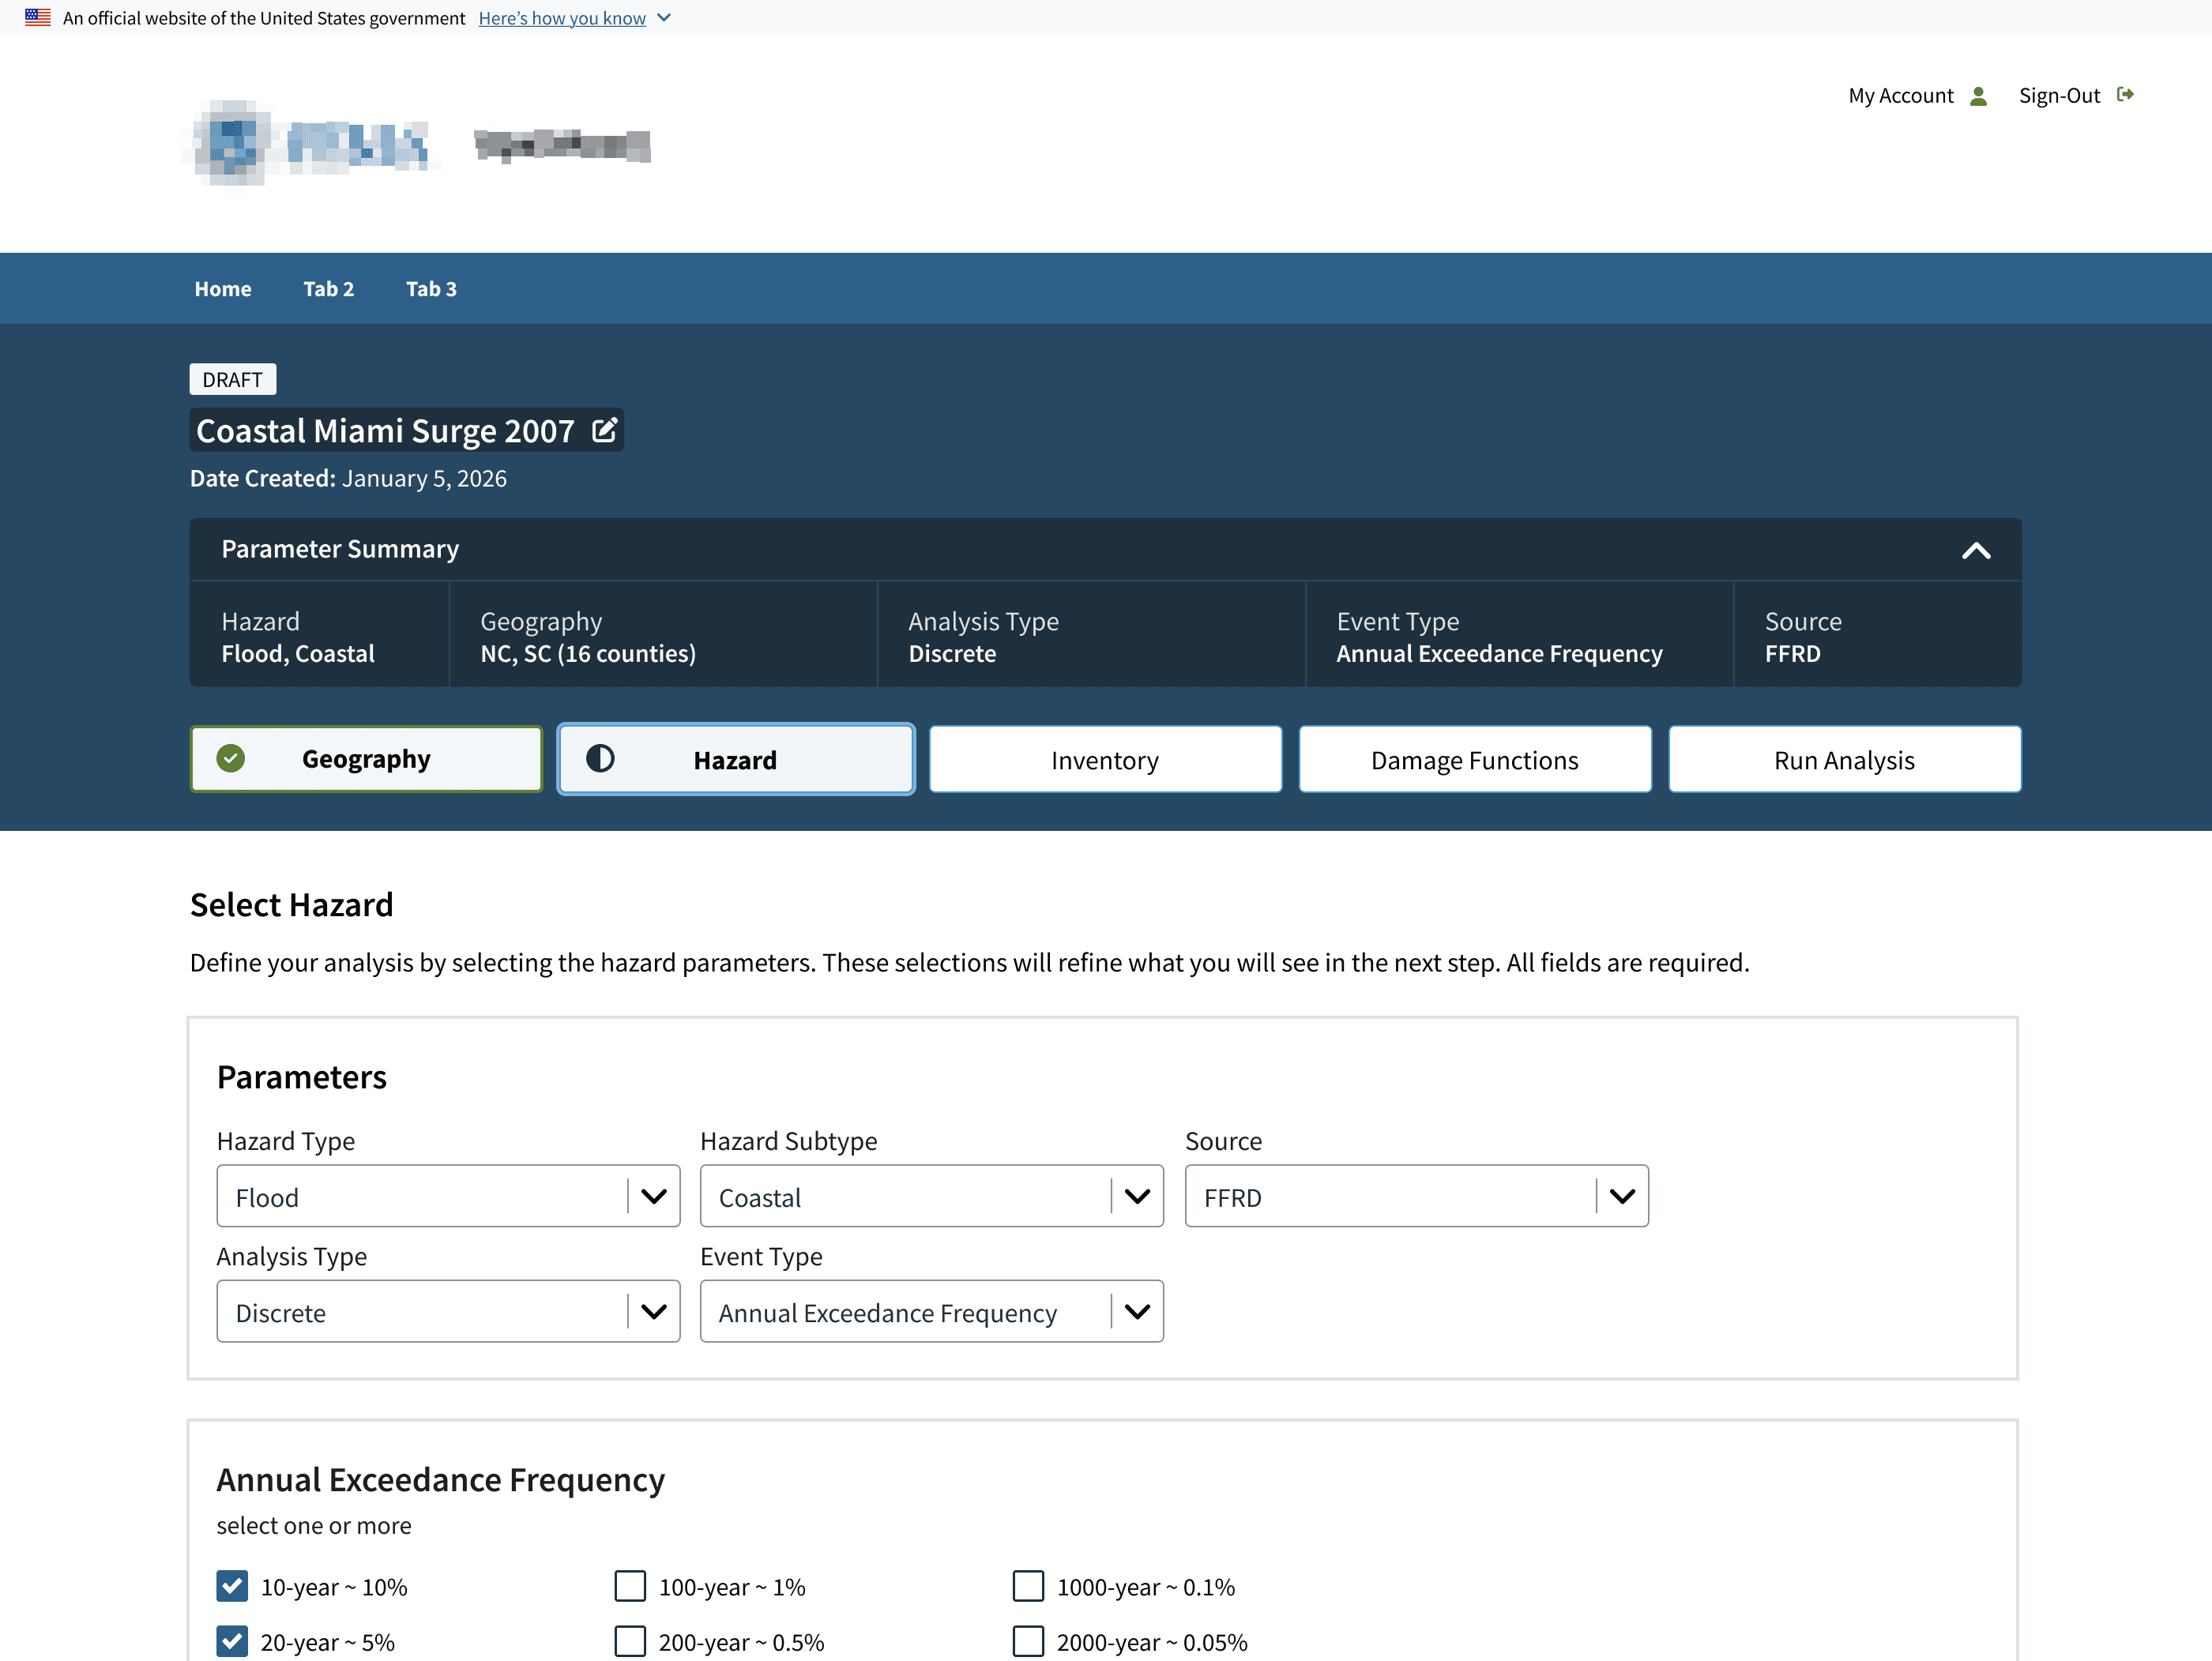Open the Inventory step
2212x1661 pixels.
coord(1105,760)
